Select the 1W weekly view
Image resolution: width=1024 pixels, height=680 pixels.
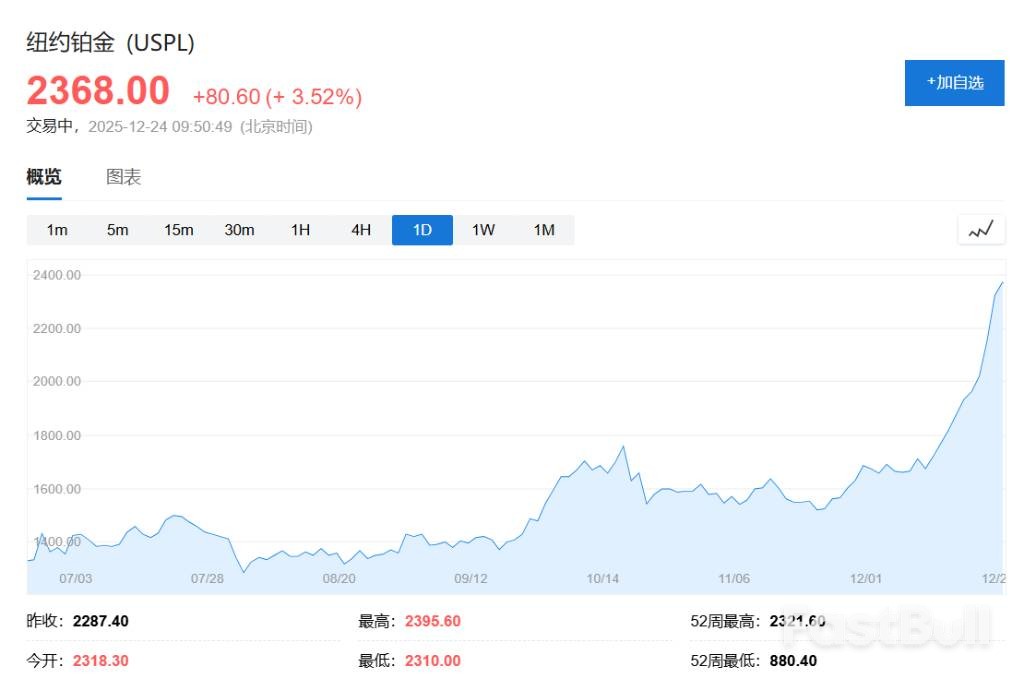[x=483, y=229]
